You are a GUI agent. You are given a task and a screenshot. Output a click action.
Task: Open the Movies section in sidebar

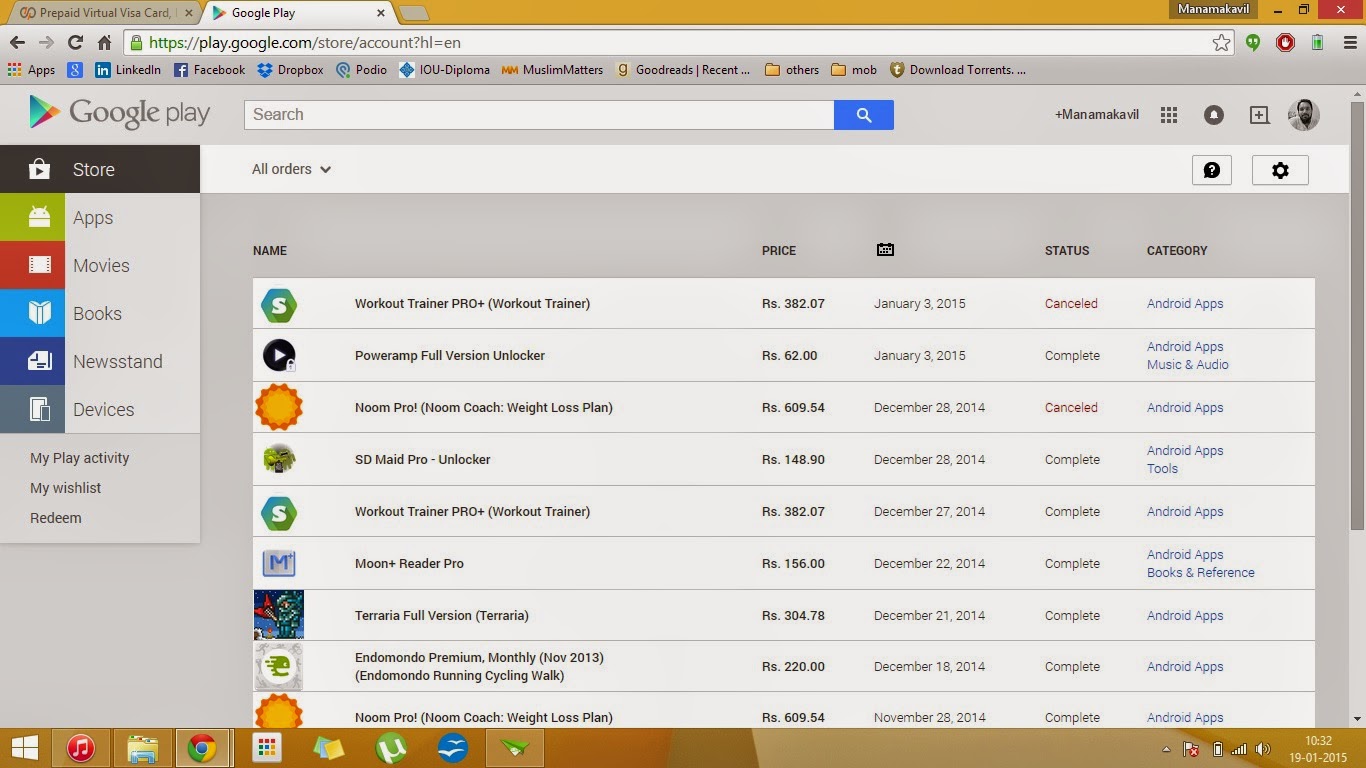[100, 265]
